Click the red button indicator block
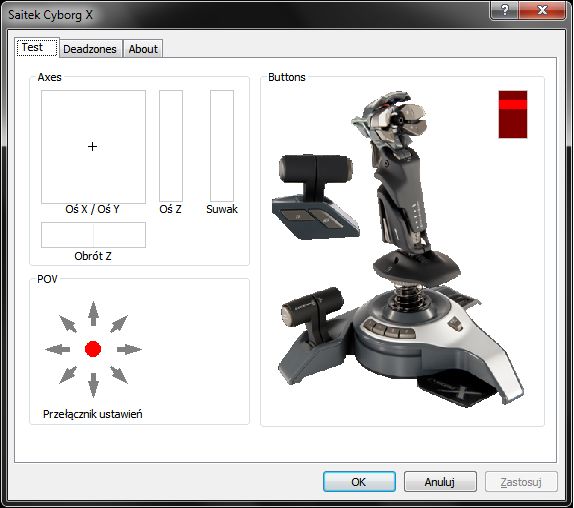The width and height of the screenshot is (574, 508). point(513,115)
